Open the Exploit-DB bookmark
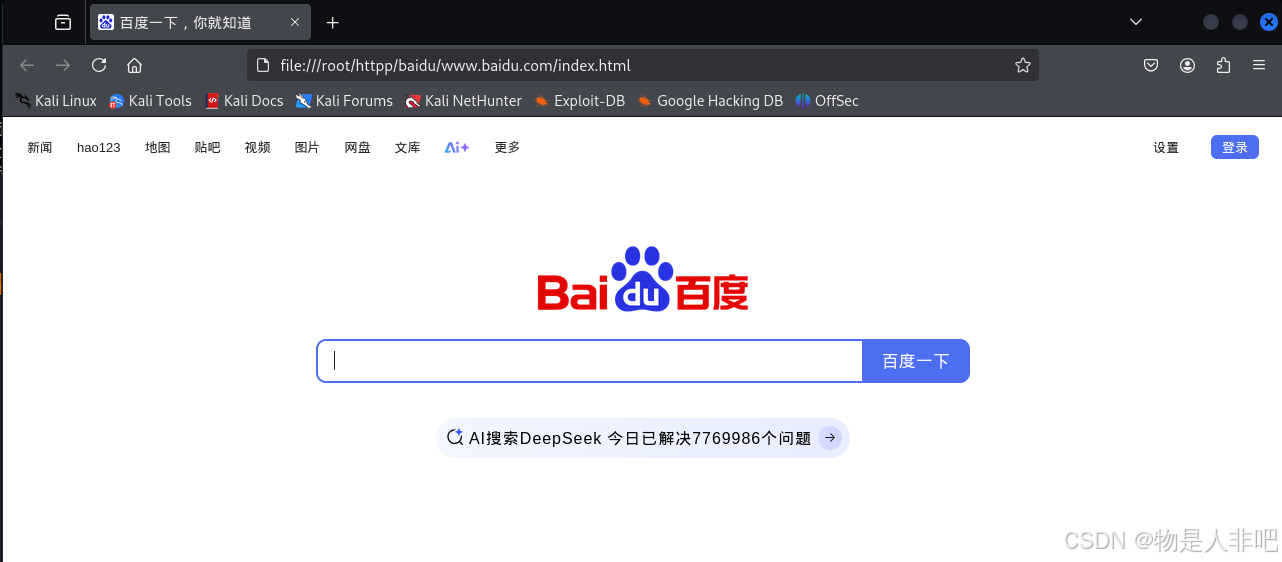 [579, 100]
